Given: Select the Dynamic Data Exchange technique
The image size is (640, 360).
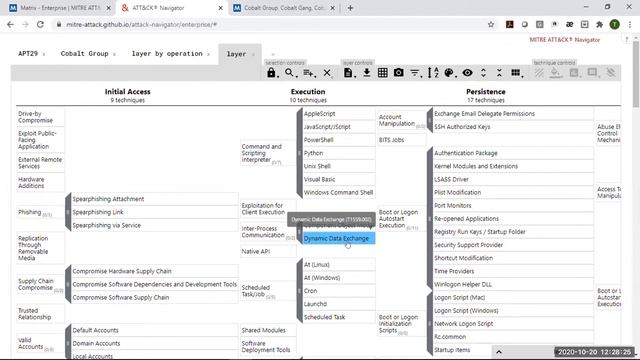Looking at the screenshot, I should point(339,238).
